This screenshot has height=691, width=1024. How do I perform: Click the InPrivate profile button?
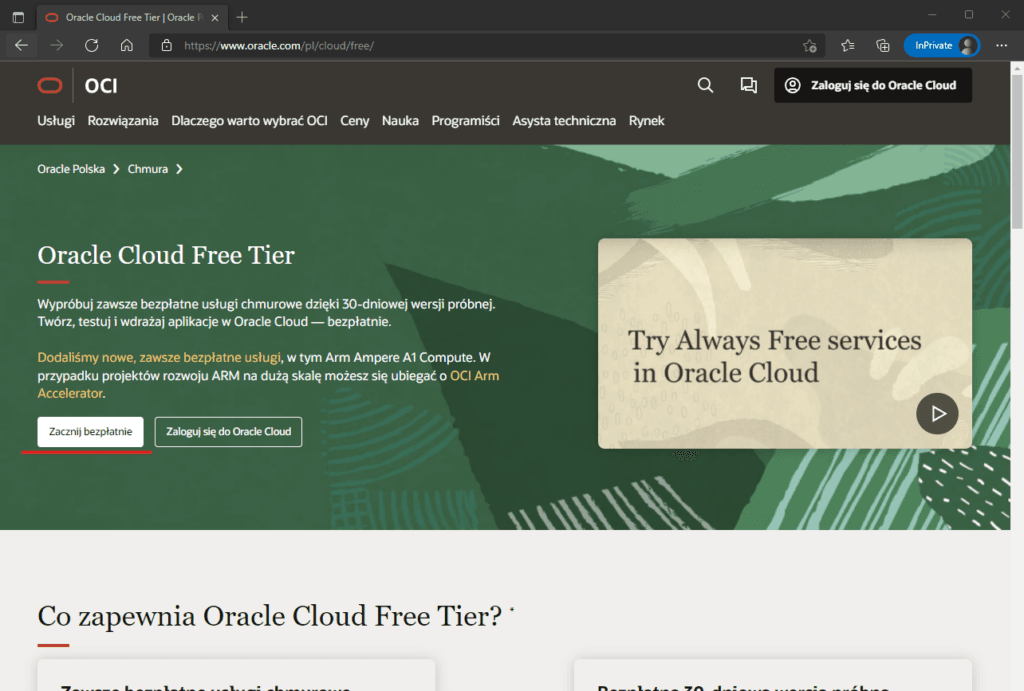click(942, 45)
